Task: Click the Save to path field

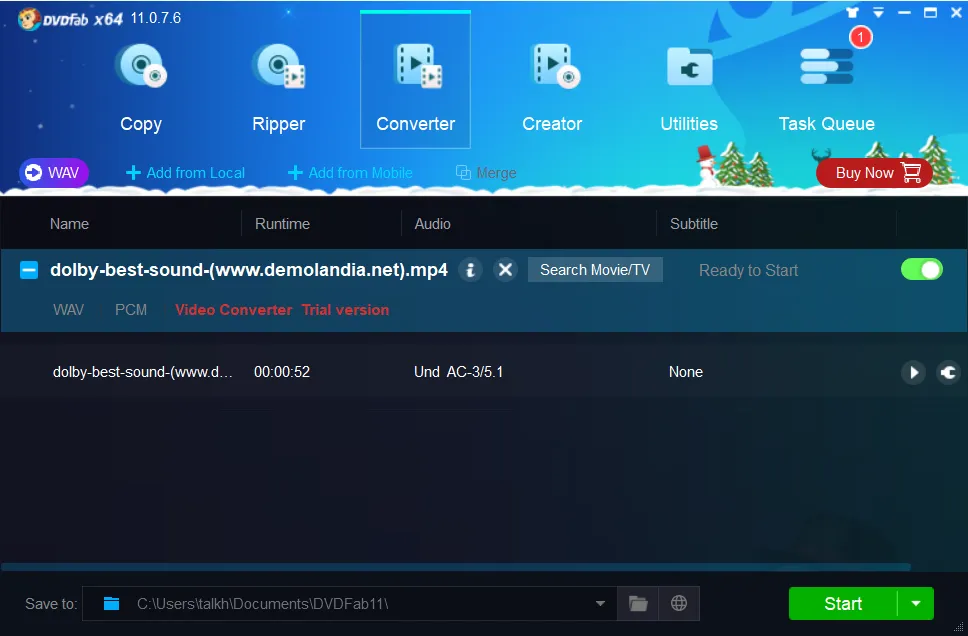Action: 349,603
